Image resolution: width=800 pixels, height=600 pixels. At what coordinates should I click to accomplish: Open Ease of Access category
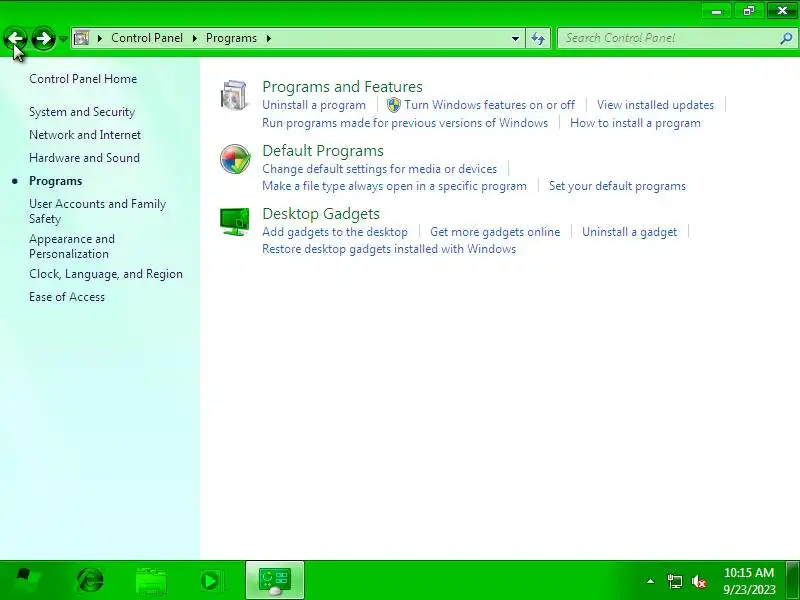pyautogui.click(x=67, y=297)
